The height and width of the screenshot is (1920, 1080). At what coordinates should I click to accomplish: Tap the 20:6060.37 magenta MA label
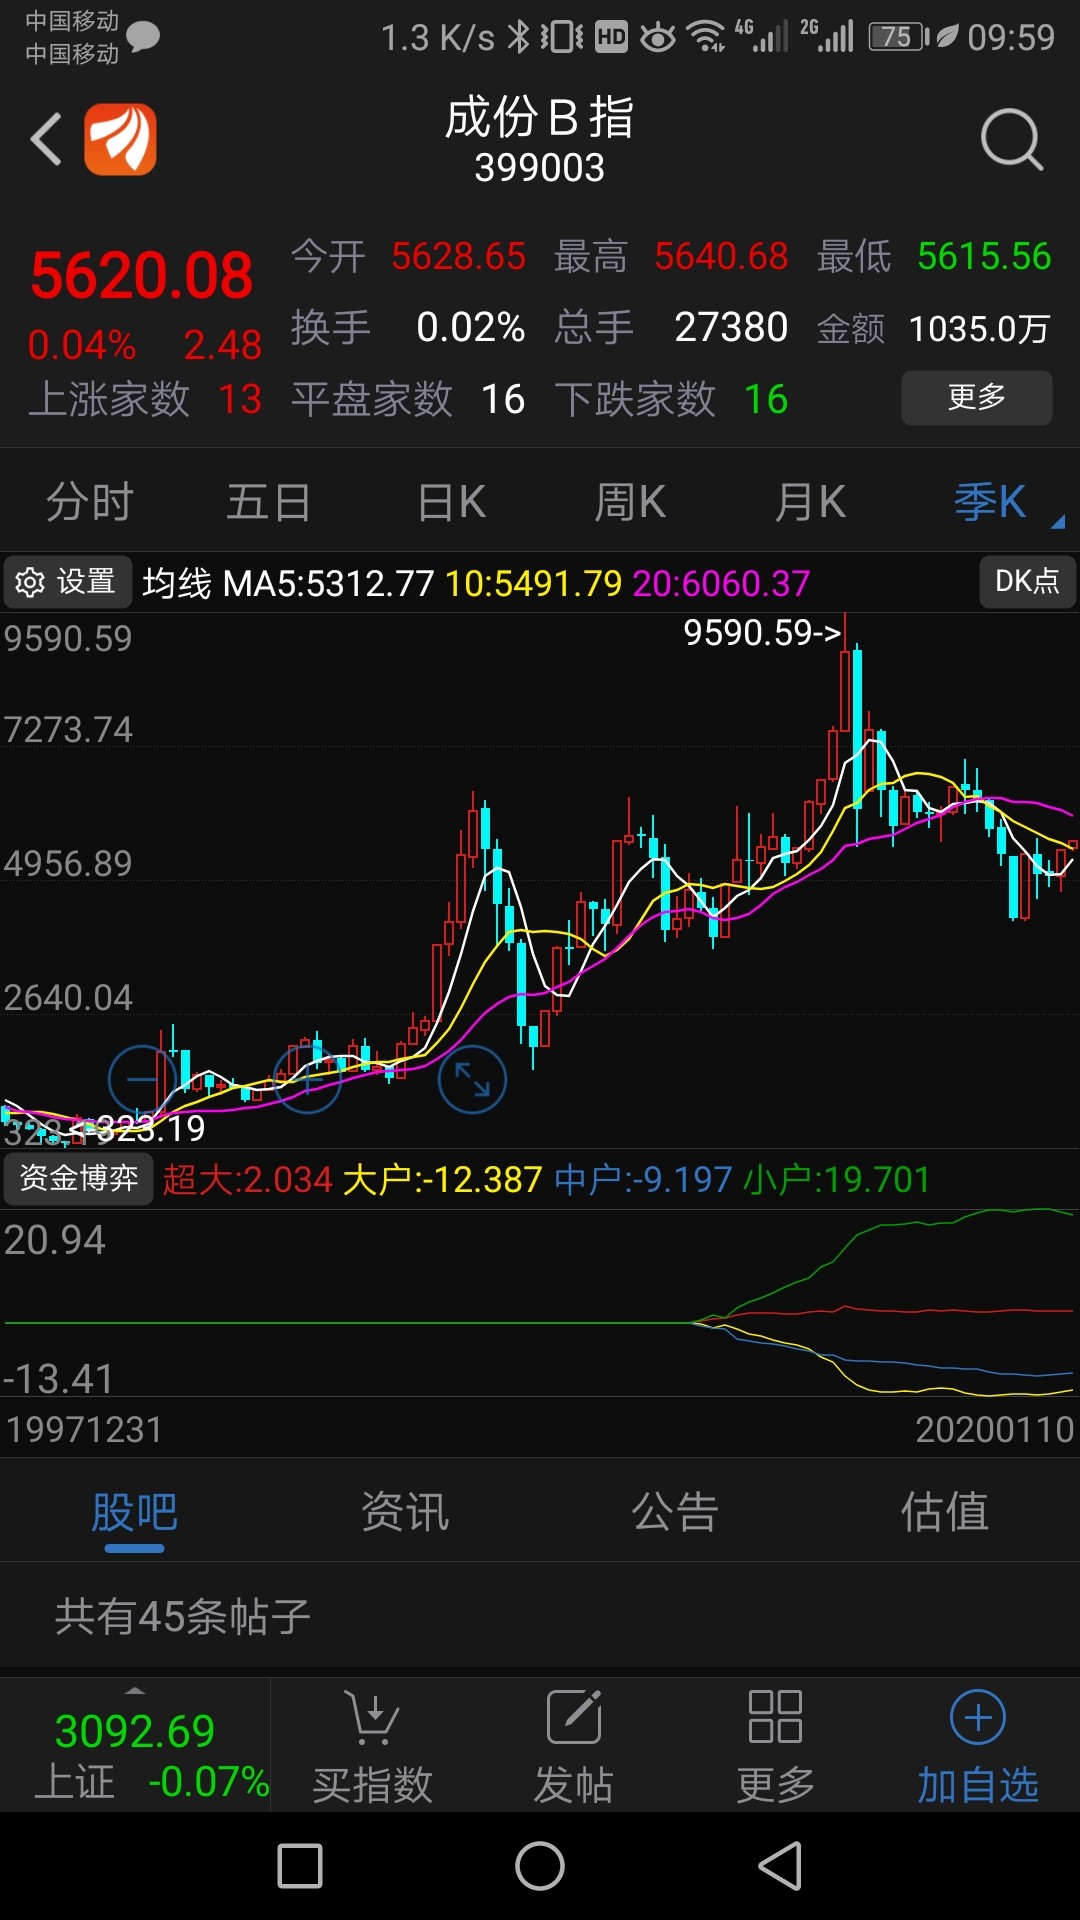(x=721, y=583)
